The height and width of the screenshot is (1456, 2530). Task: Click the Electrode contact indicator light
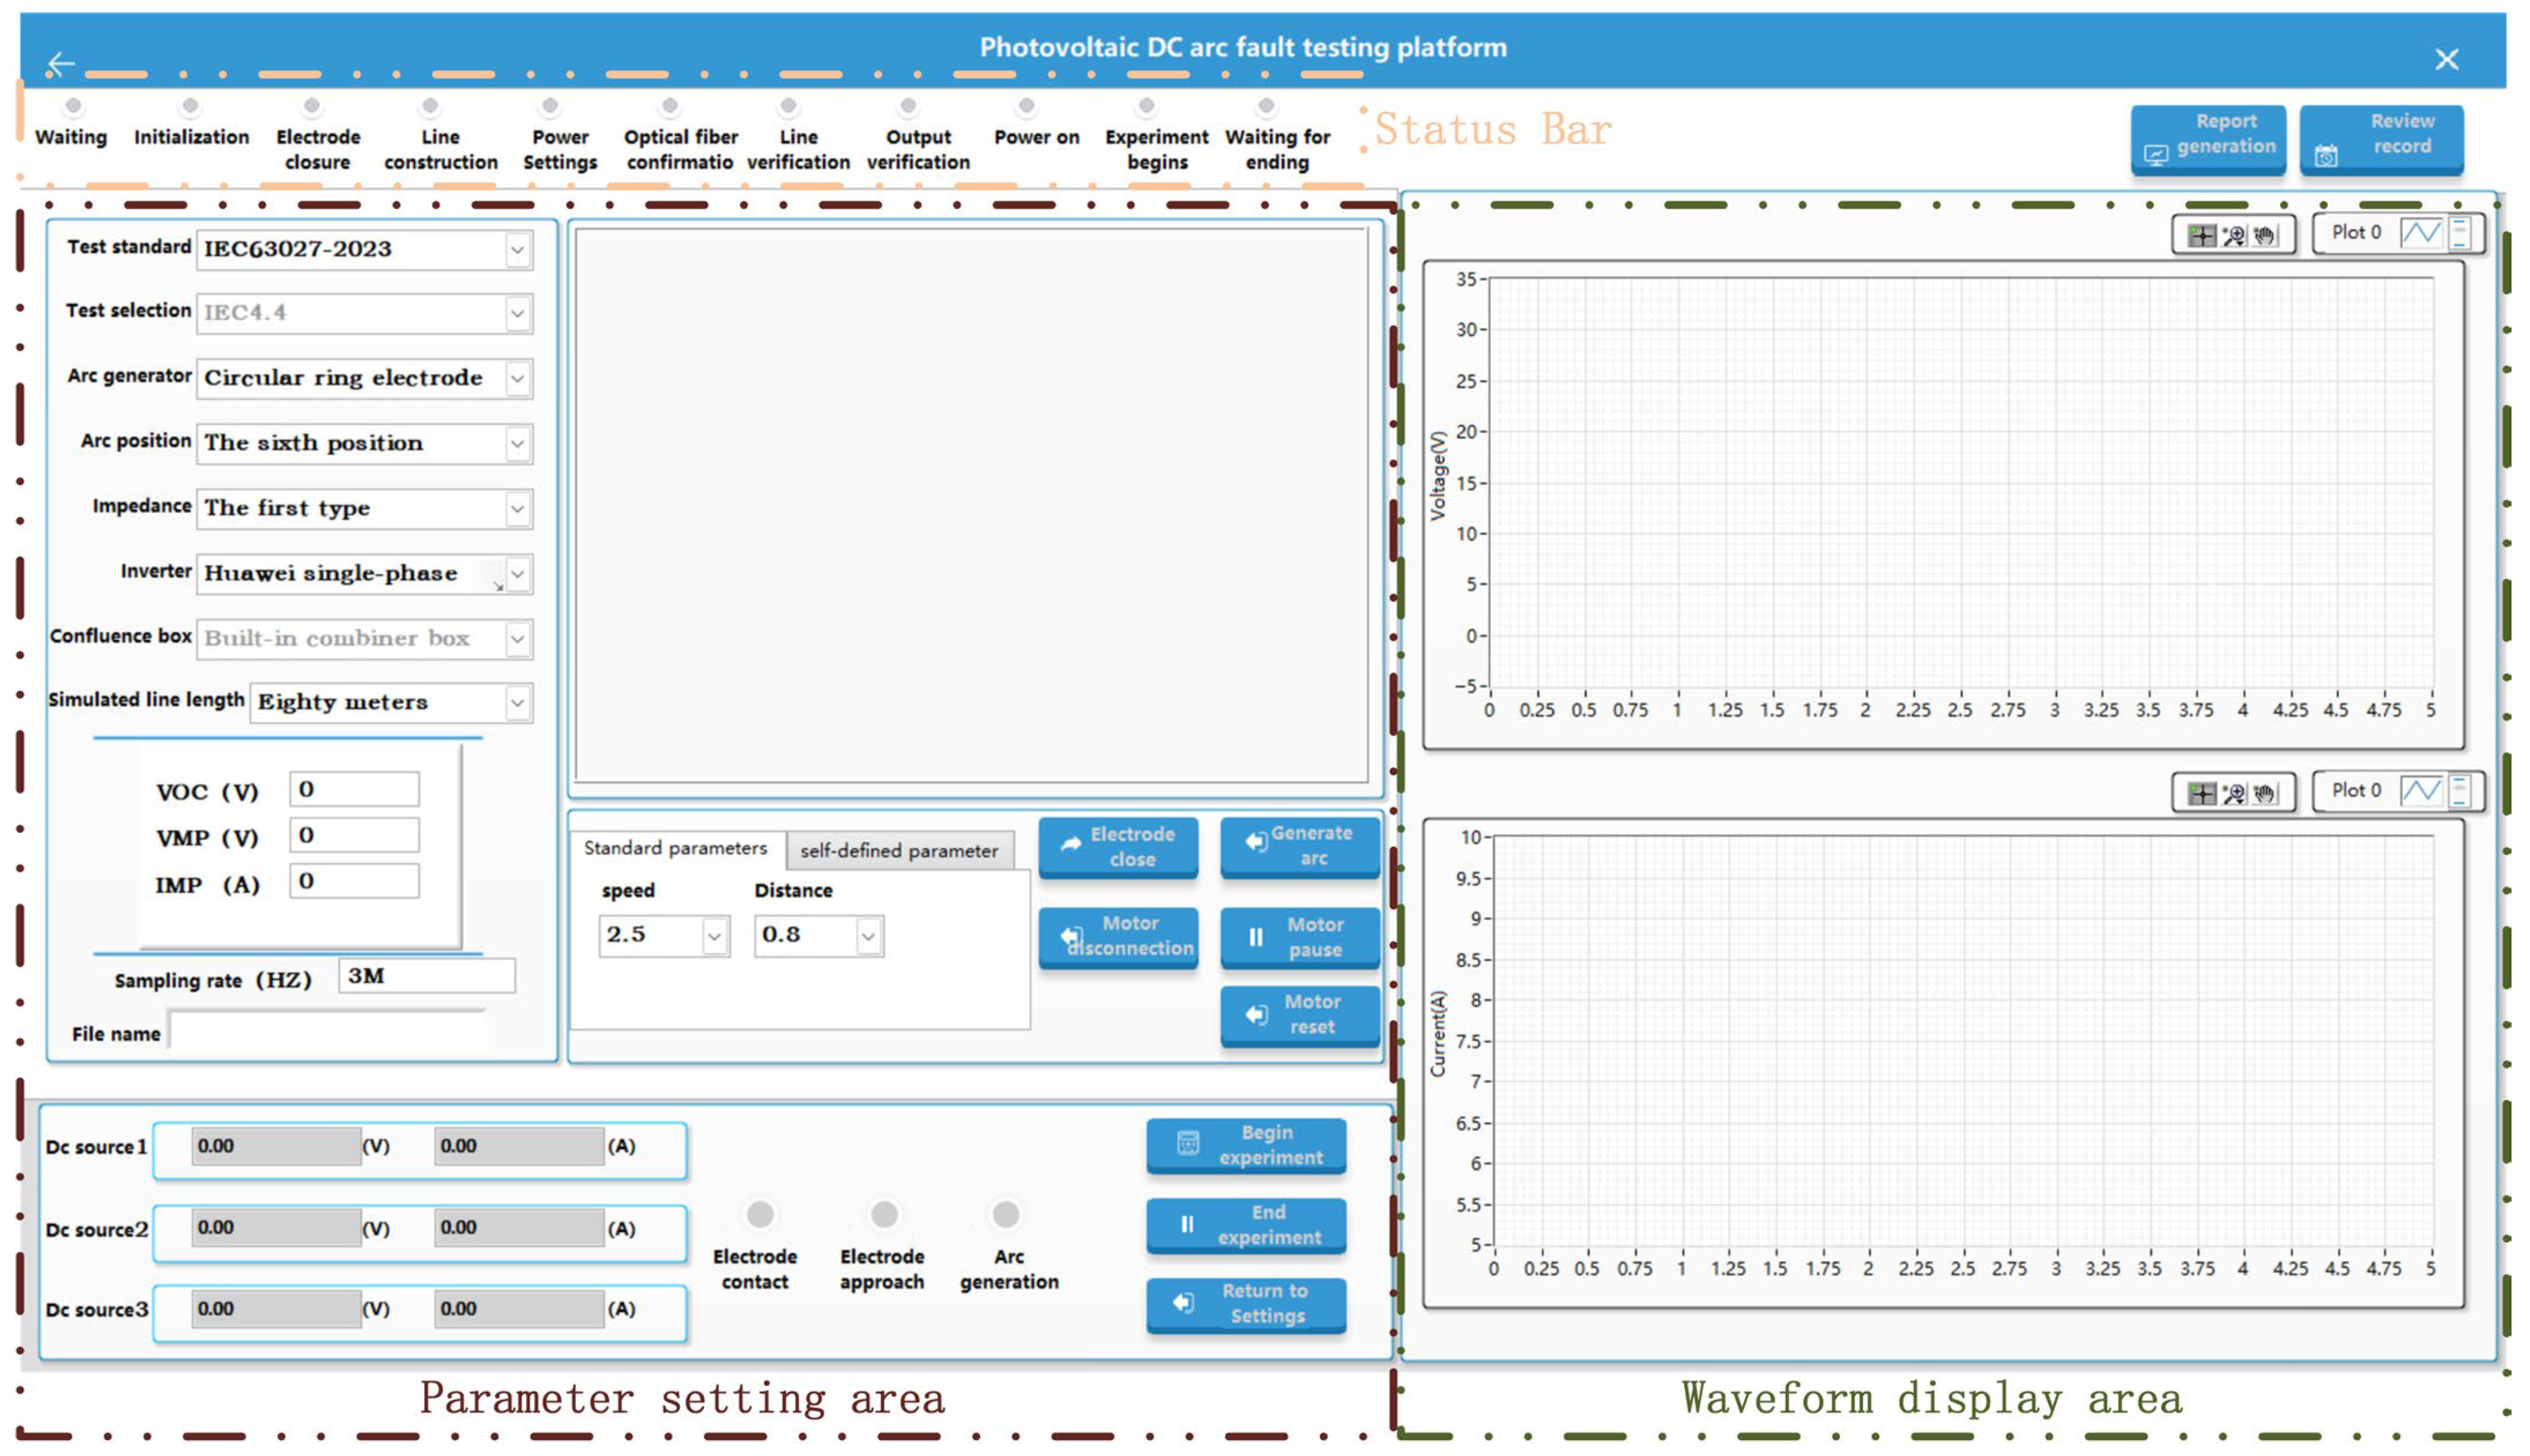(760, 1214)
